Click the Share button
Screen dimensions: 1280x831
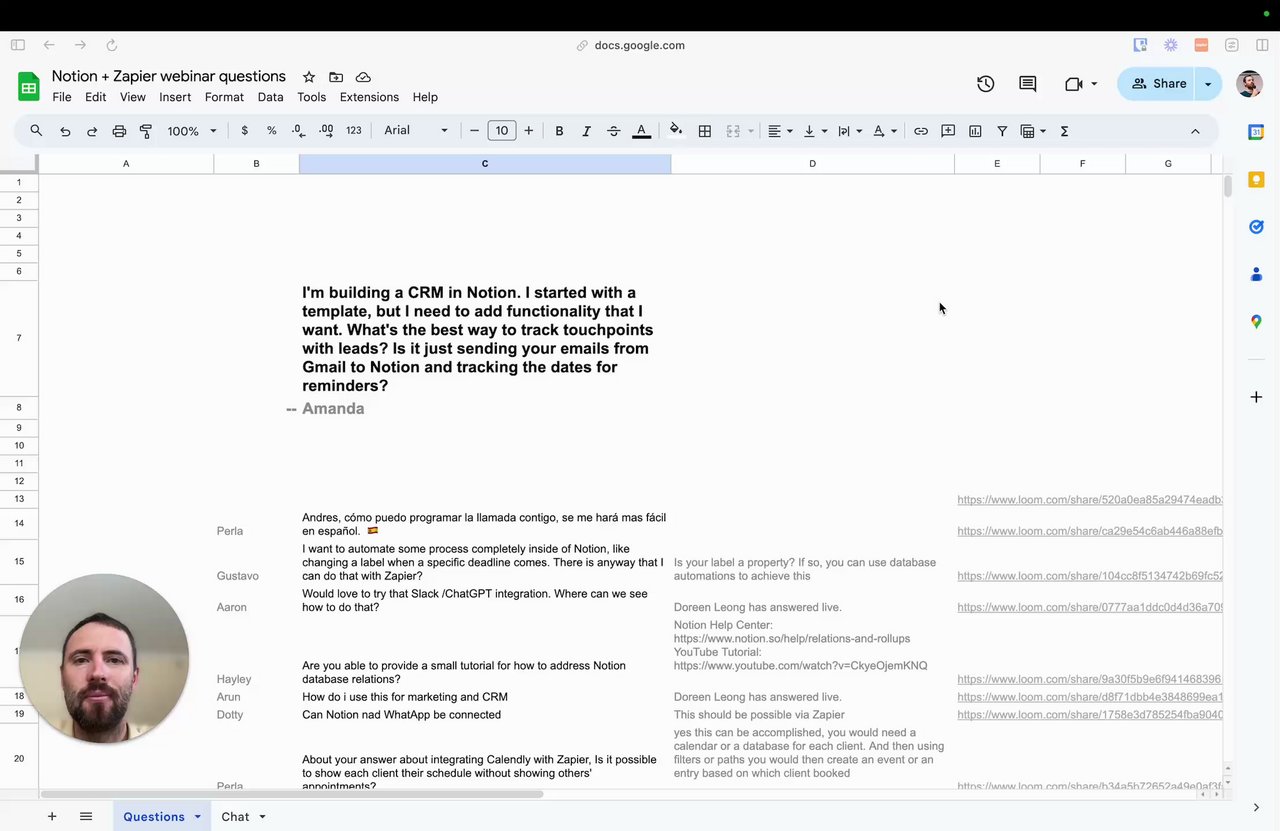(x=1158, y=84)
